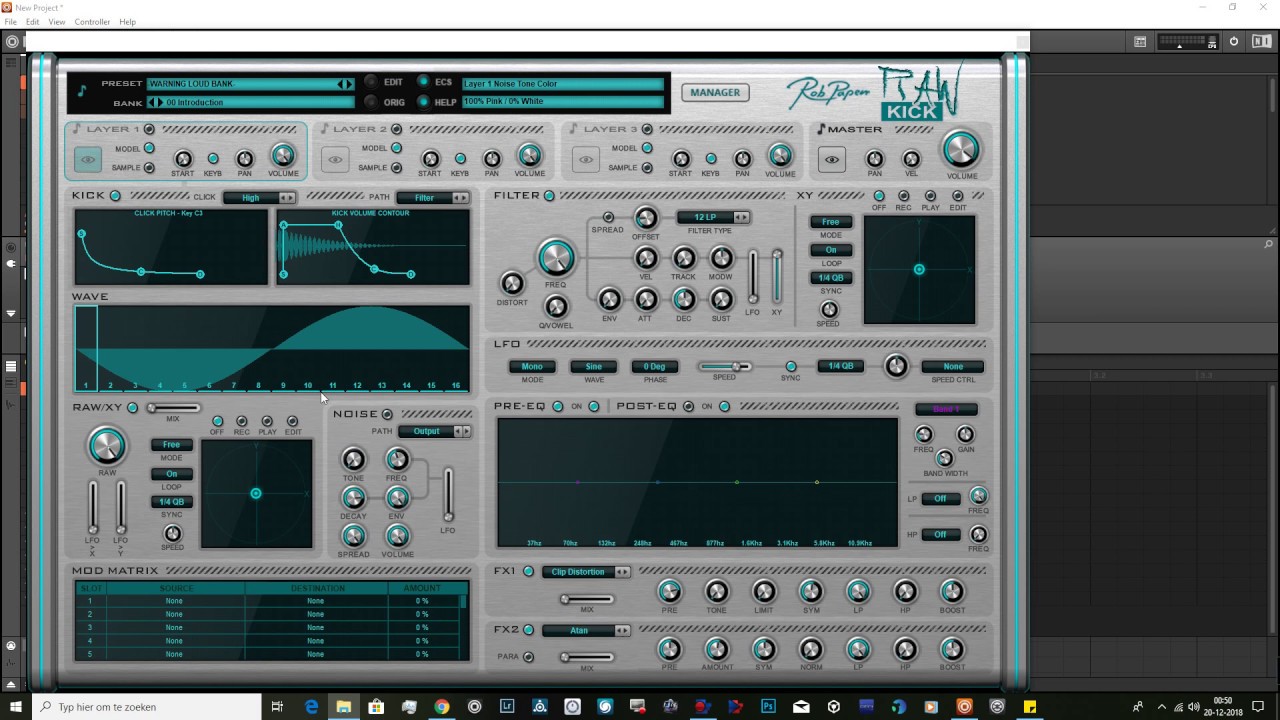
Task: Open the File menu
Action: pyautogui.click(x=11, y=22)
